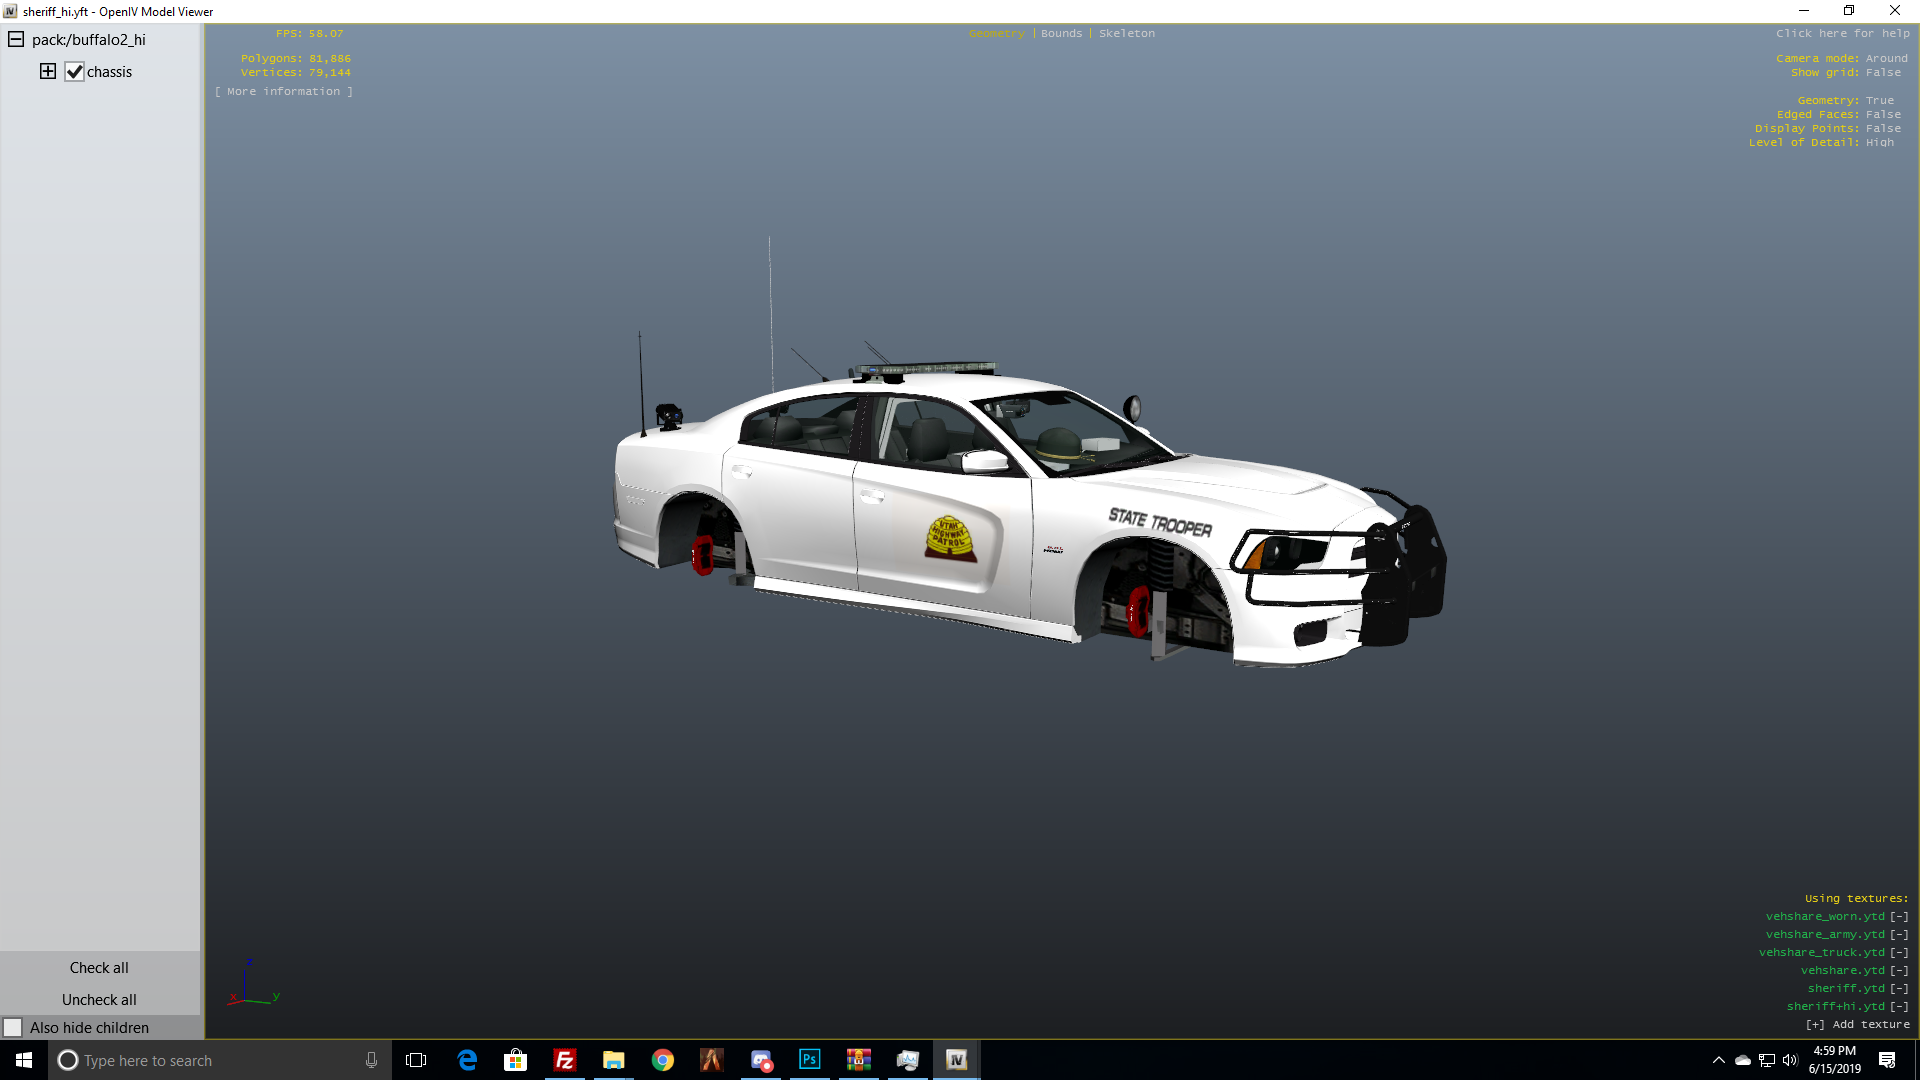Expand the More information section
This screenshot has width=1920, height=1080.
coord(284,92)
